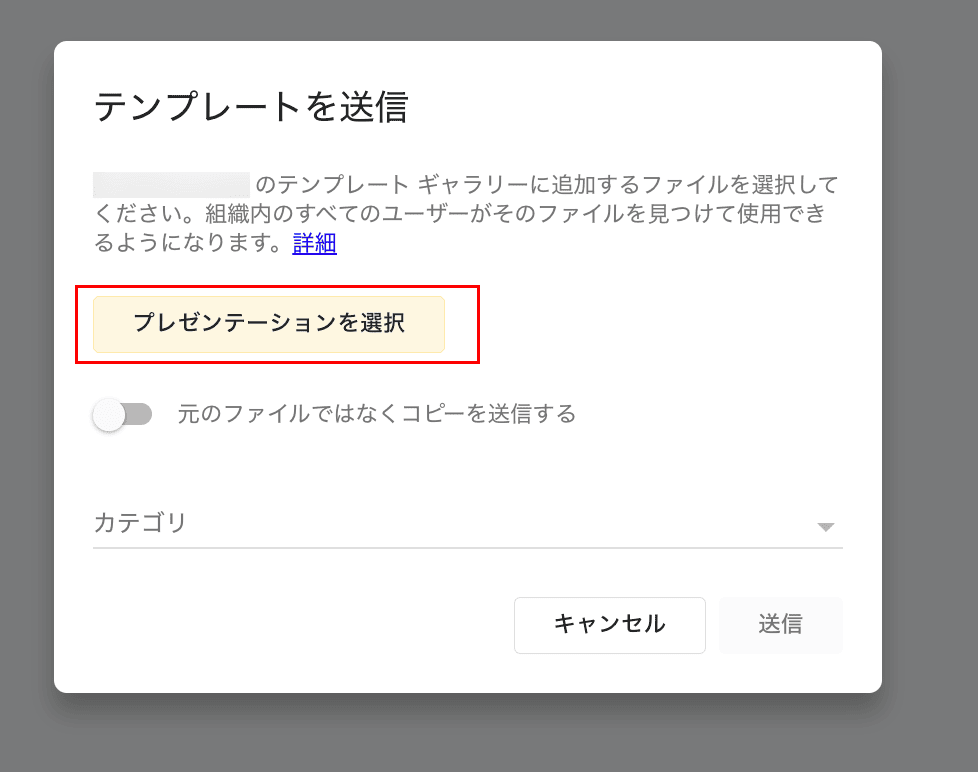
Task: Click the テンプレートを送信 dialog title
Action: [x=251, y=107]
